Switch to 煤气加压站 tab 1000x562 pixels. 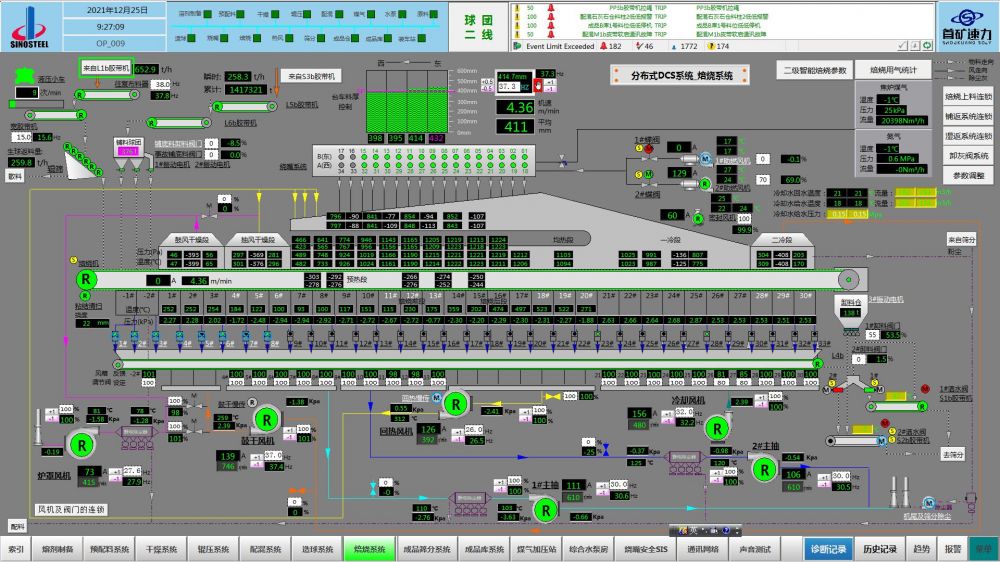(536, 549)
